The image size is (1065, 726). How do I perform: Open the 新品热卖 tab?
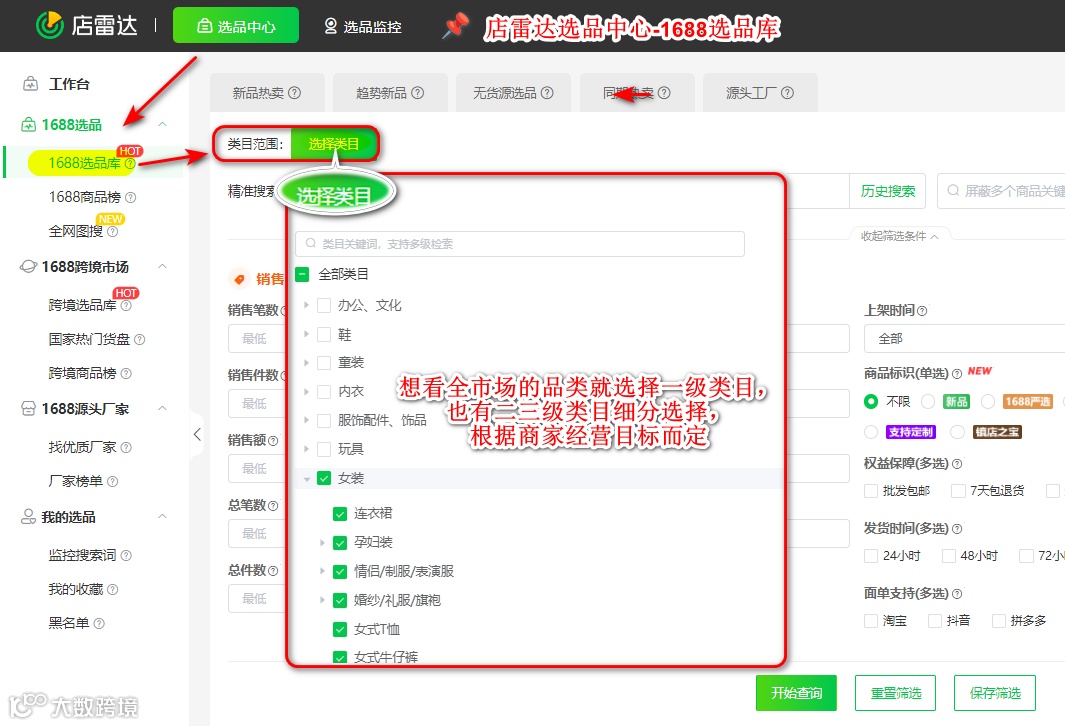(267, 93)
